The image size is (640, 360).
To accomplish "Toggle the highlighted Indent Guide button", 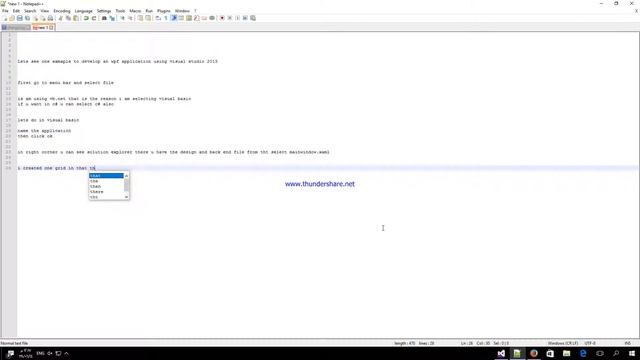I will tap(174, 18).
